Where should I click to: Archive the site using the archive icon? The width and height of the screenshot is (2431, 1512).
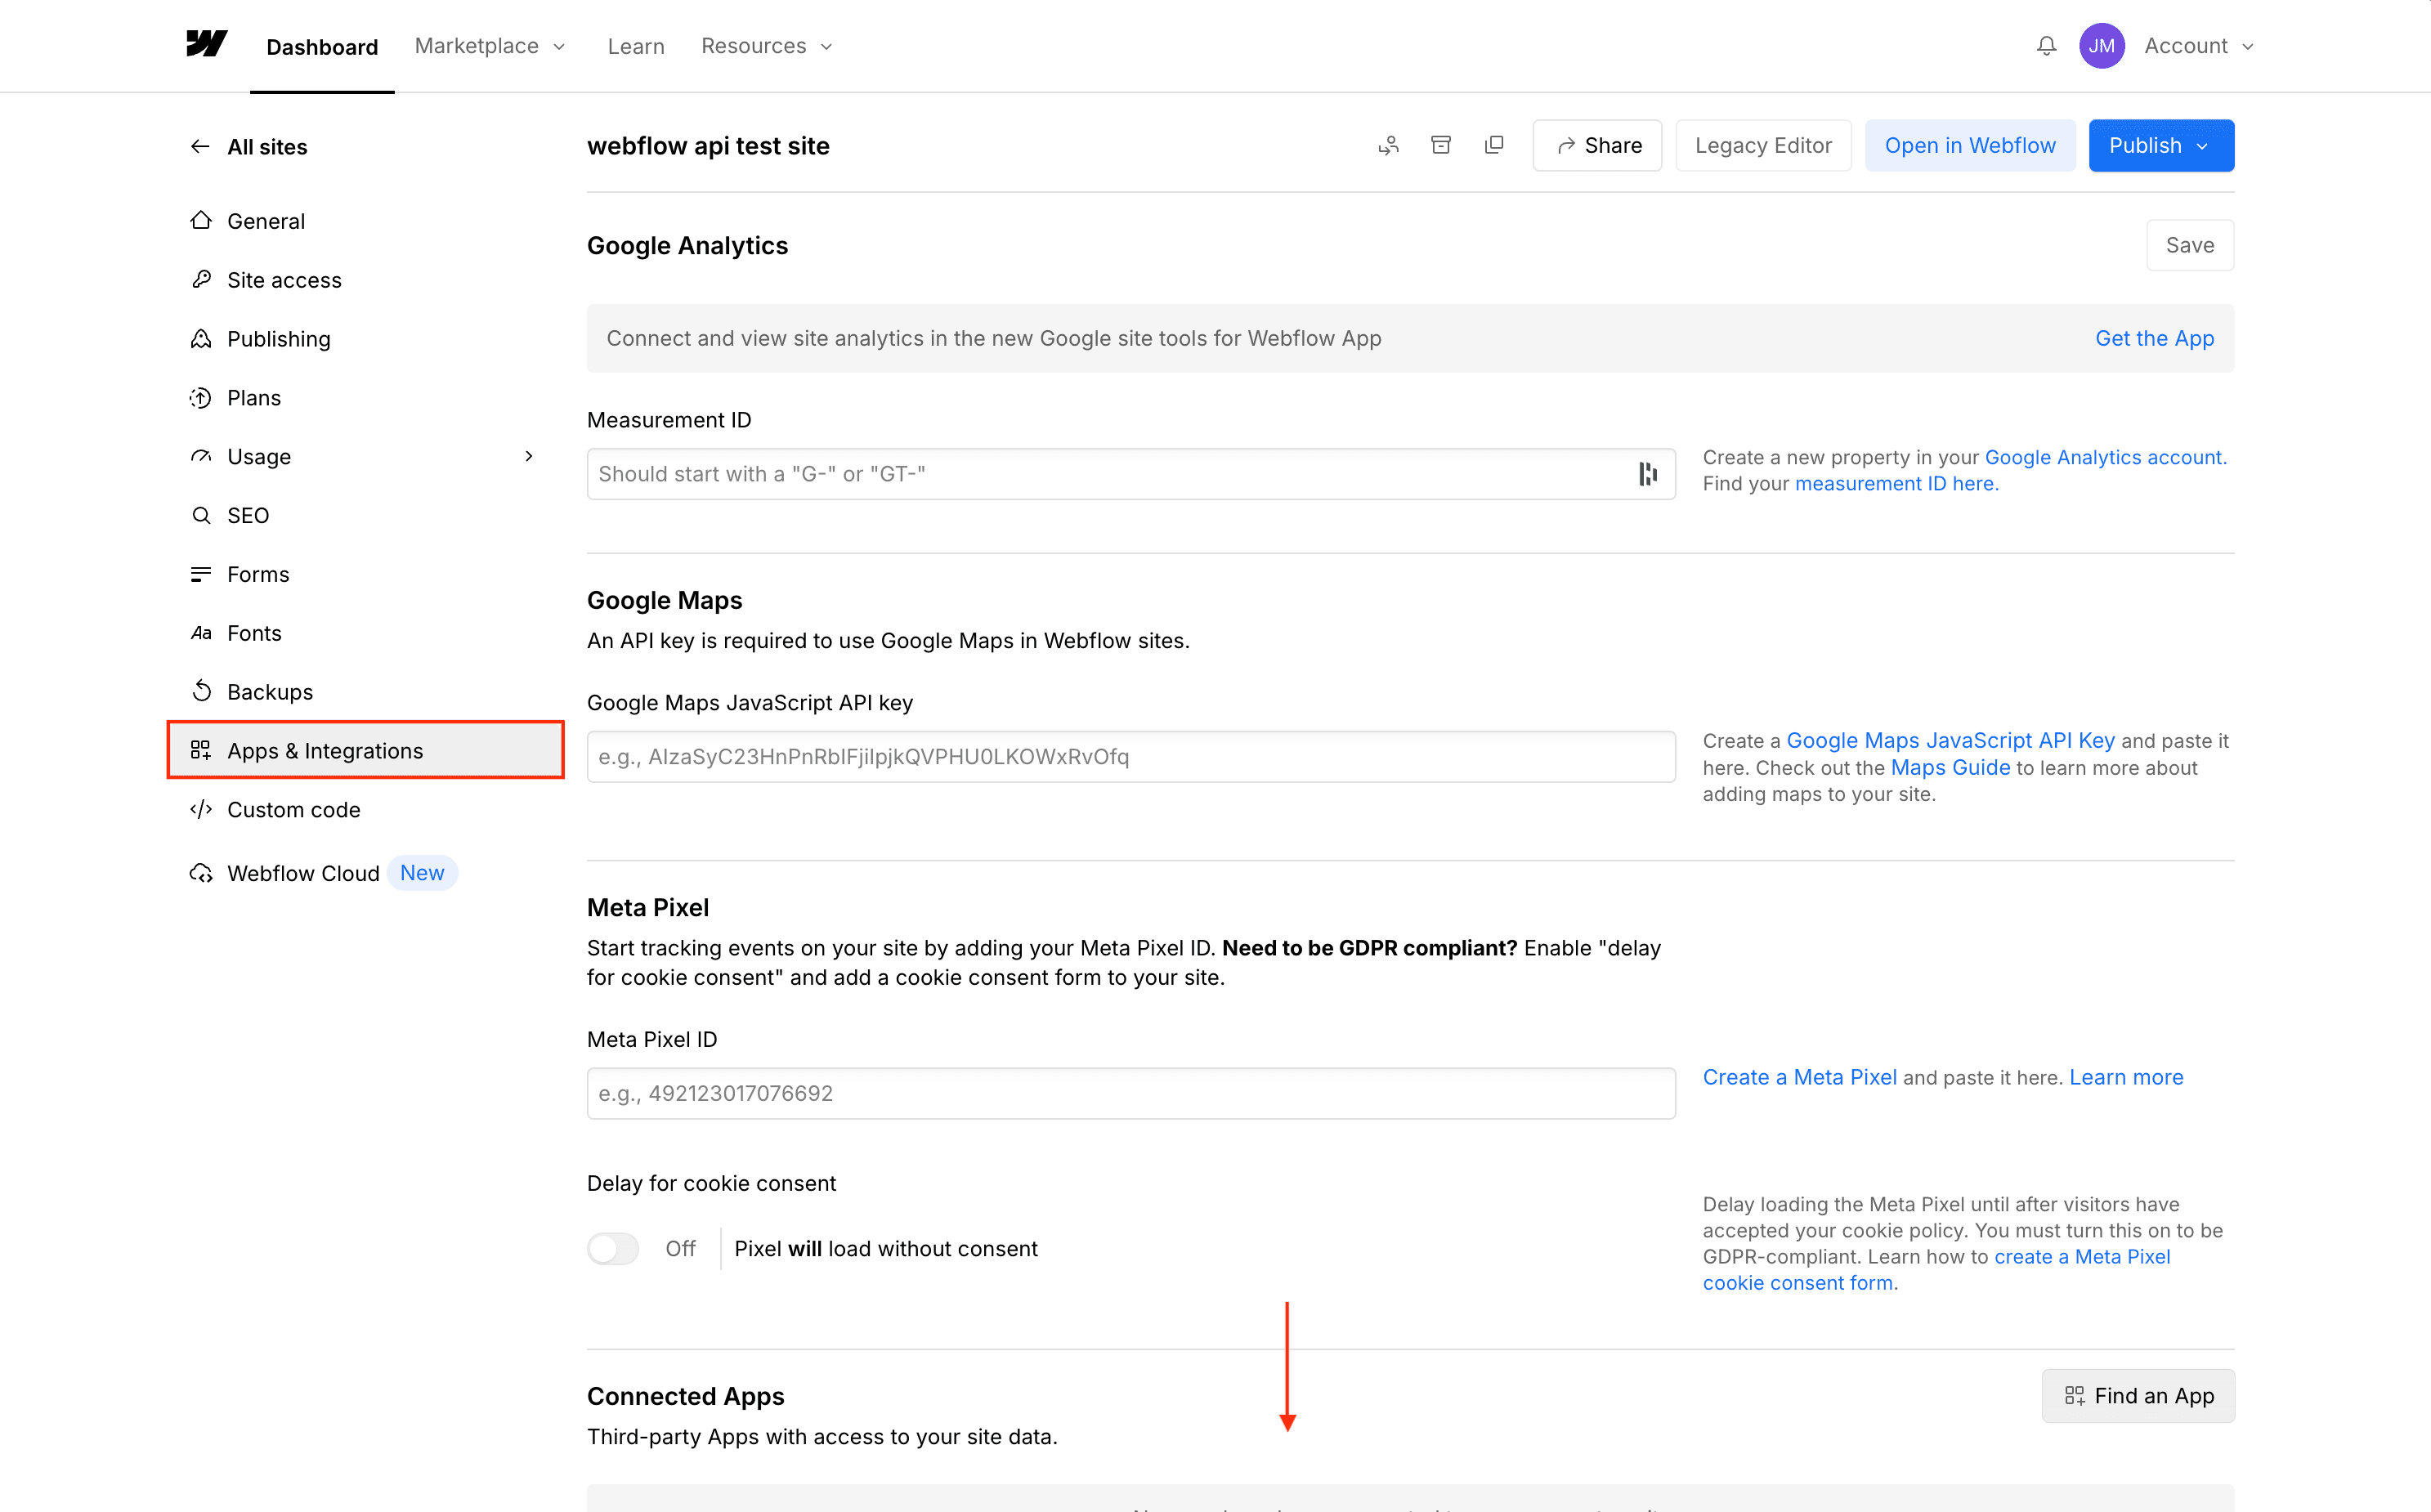click(1441, 145)
